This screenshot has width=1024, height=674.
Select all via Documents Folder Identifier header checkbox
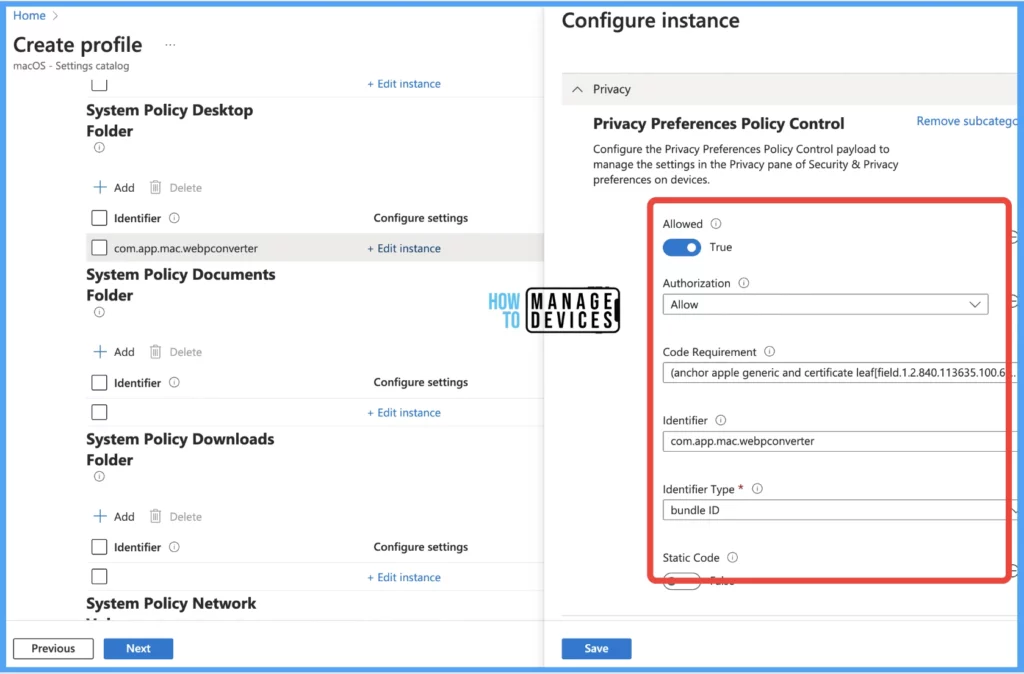[x=99, y=383]
